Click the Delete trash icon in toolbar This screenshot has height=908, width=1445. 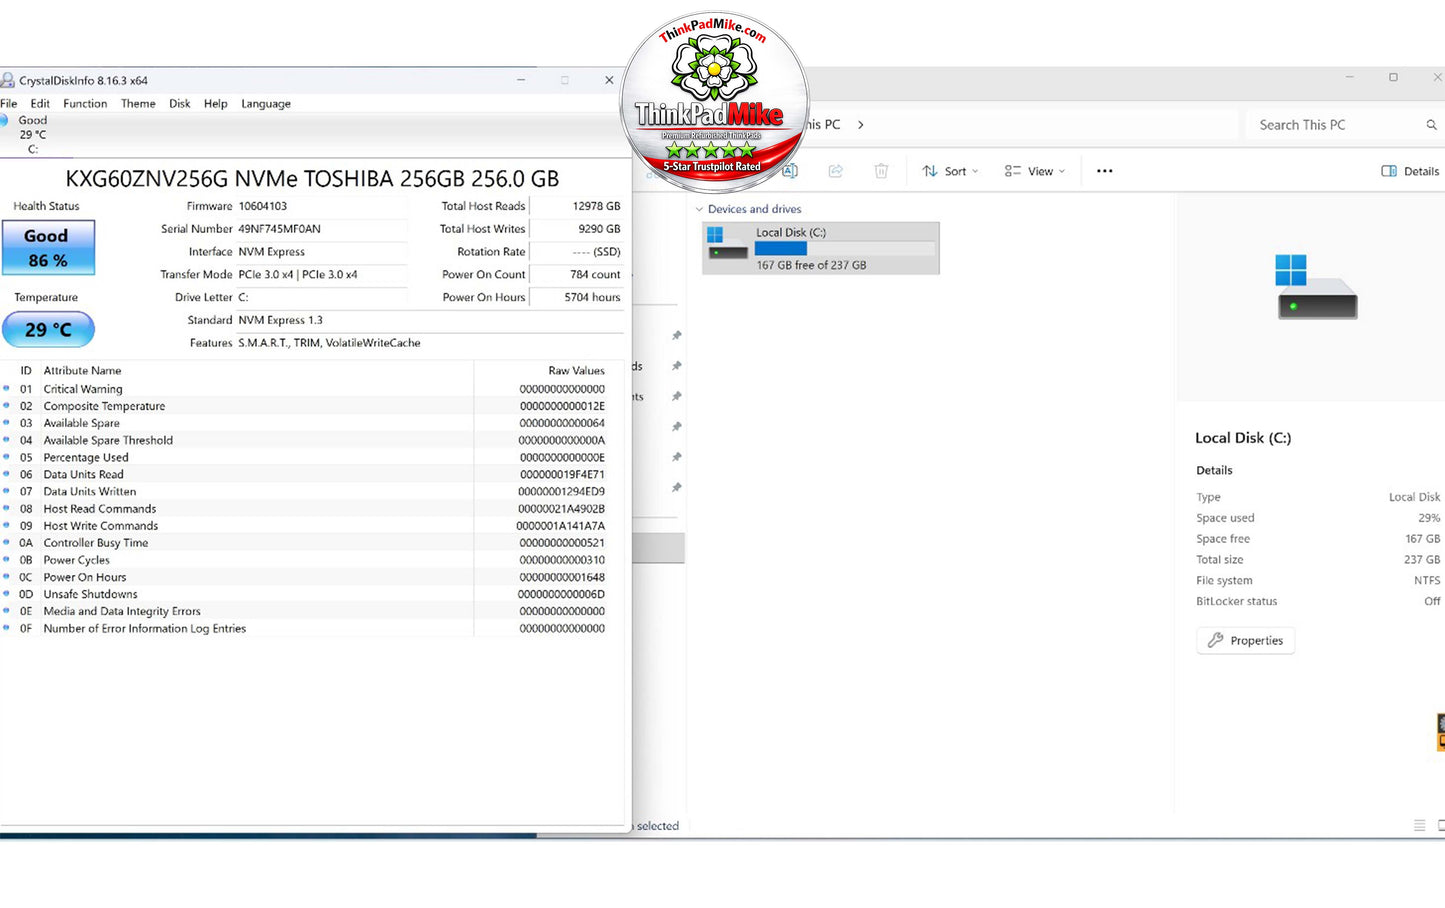click(881, 171)
